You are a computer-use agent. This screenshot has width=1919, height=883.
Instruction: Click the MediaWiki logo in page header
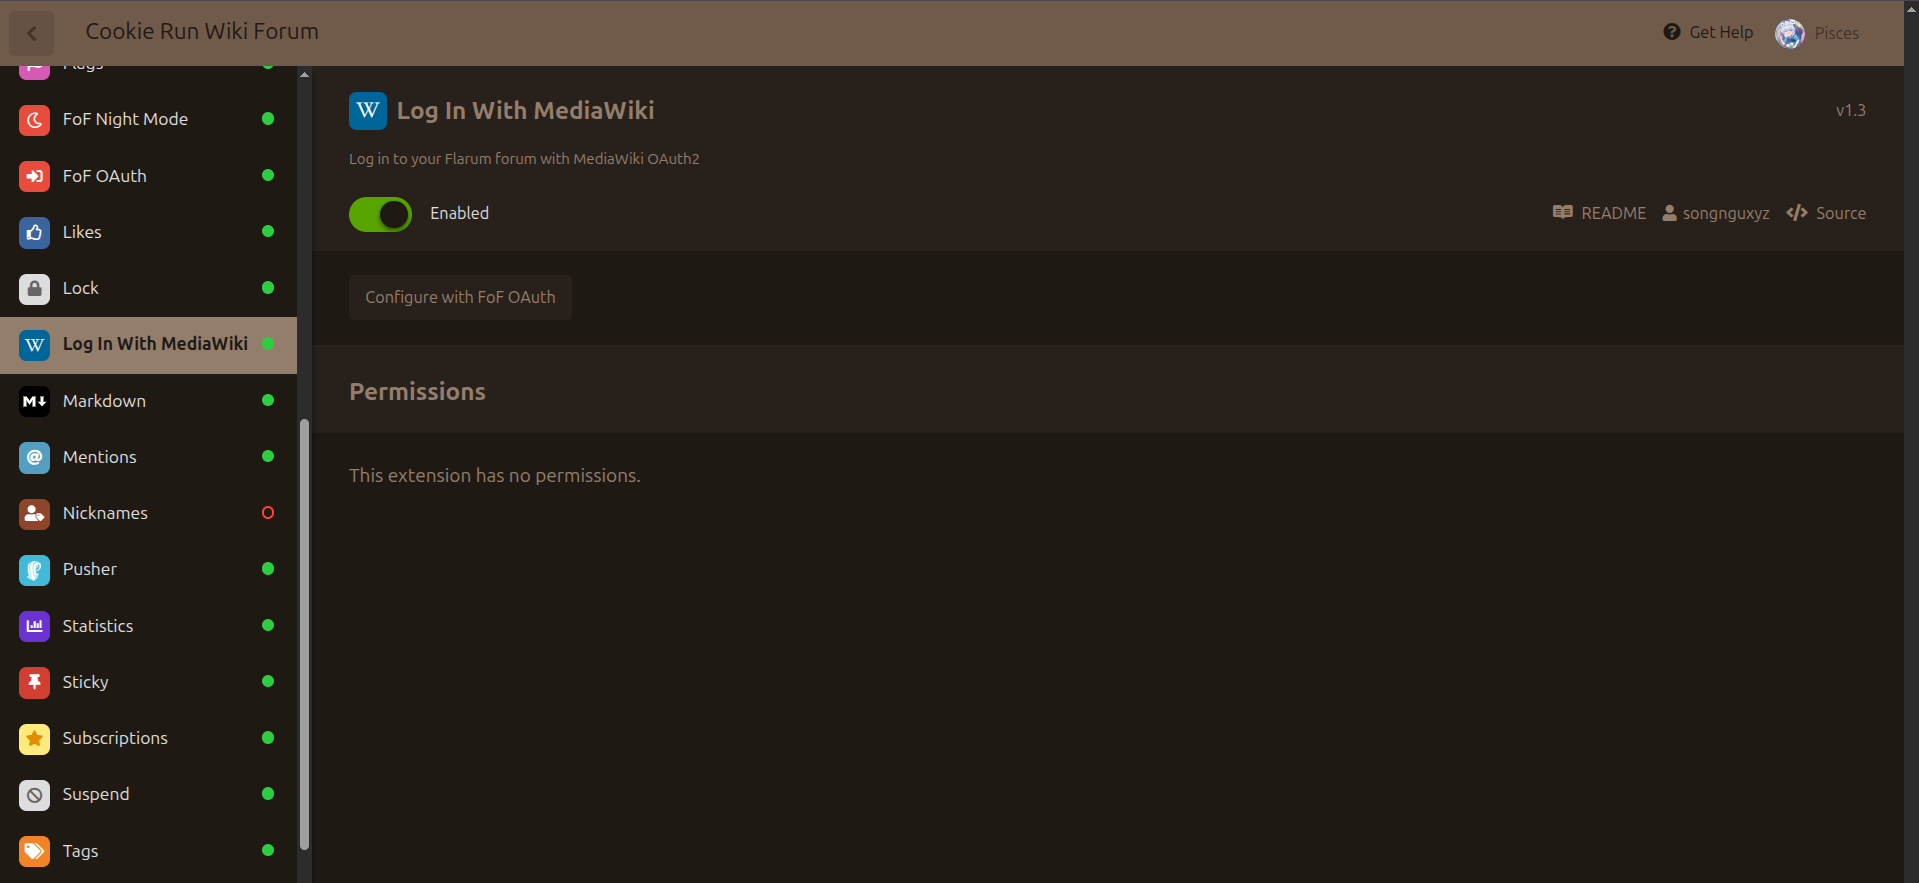[368, 111]
